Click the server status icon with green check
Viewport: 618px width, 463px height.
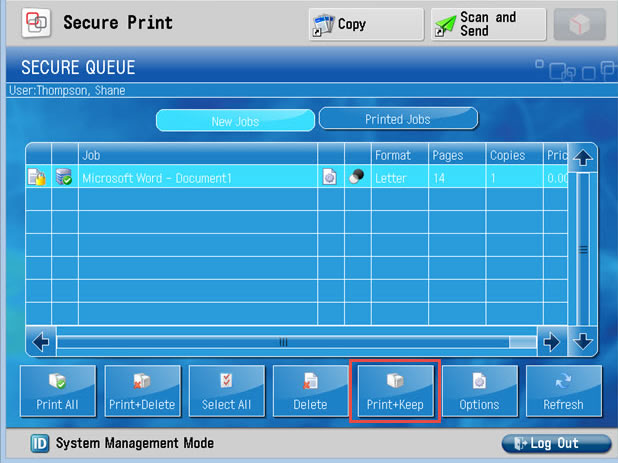[64, 177]
